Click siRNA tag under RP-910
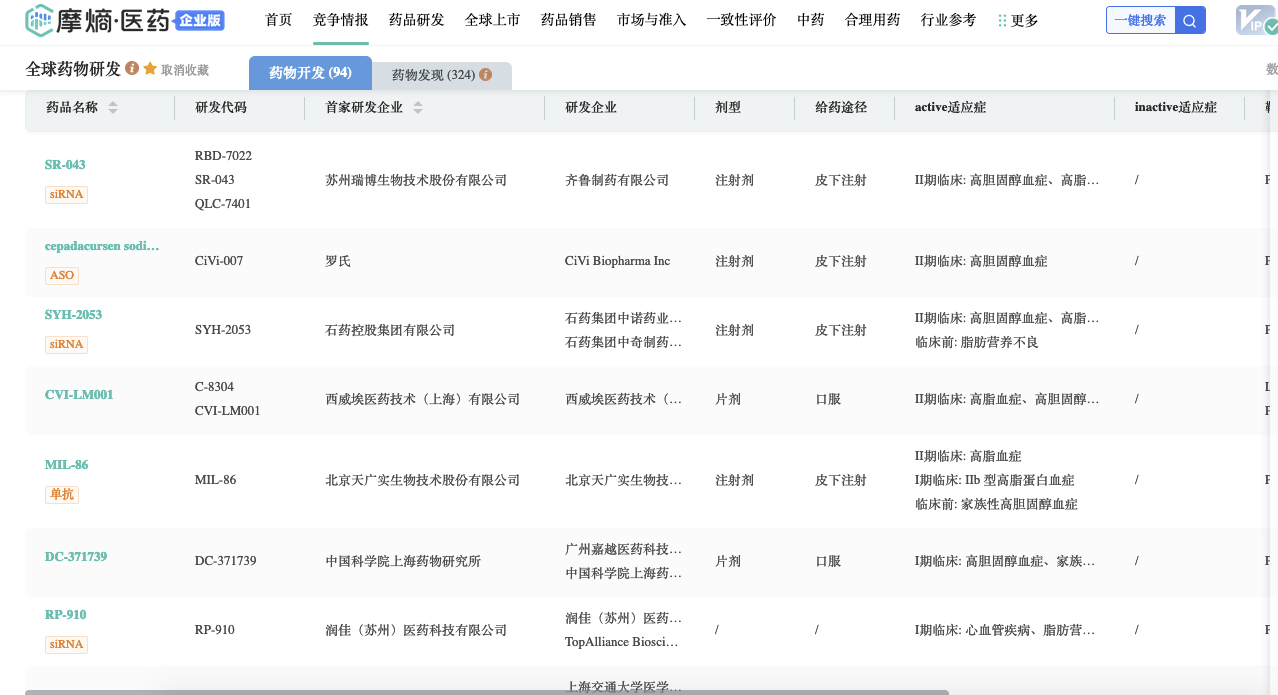This screenshot has height=695, width=1278. pyautogui.click(x=66, y=644)
